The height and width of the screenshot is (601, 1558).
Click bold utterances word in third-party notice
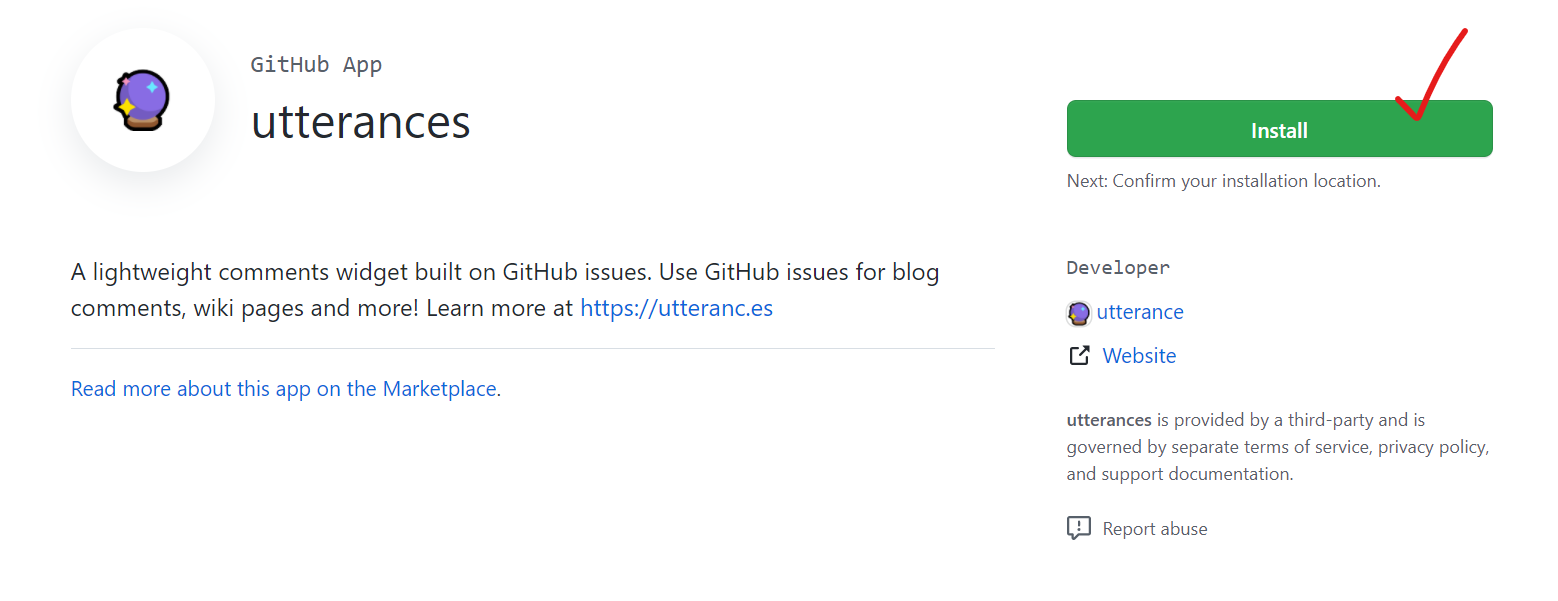point(1109,420)
